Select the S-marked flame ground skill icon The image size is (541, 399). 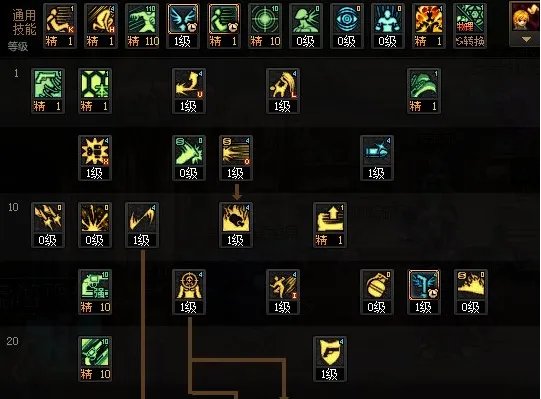point(471,292)
